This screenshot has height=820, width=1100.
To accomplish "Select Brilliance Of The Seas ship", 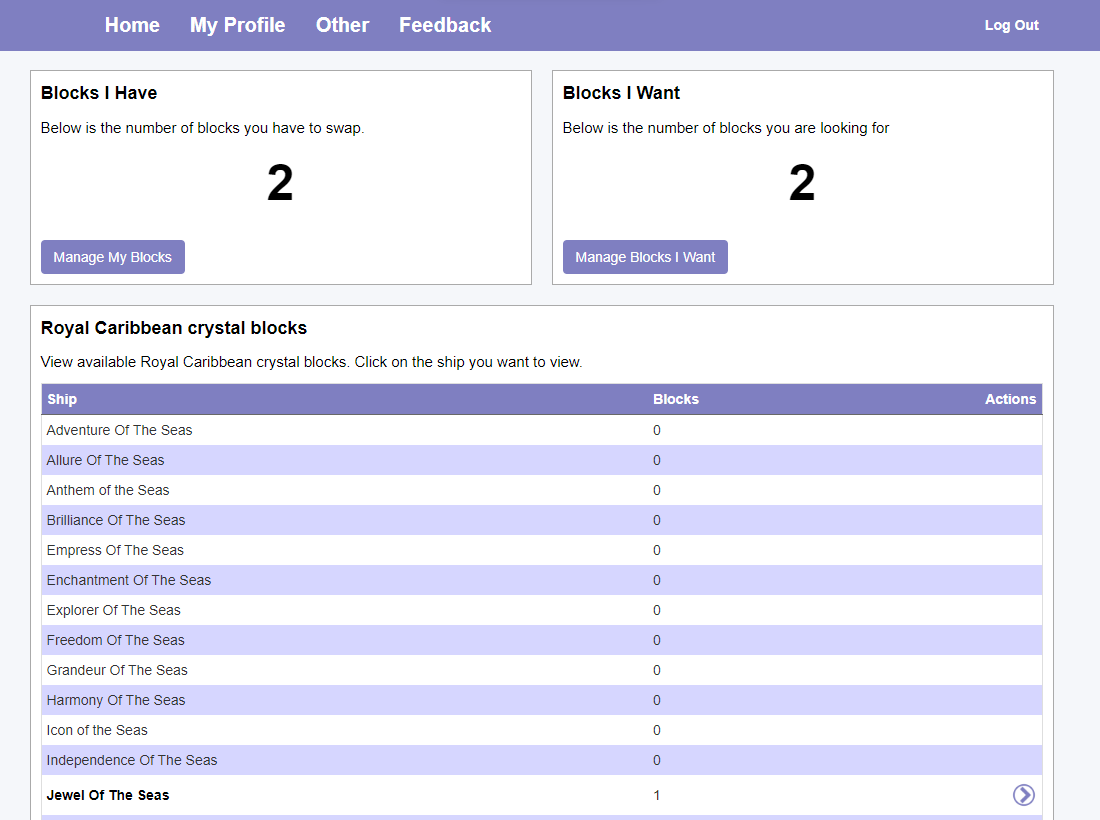I will point(116,520).
